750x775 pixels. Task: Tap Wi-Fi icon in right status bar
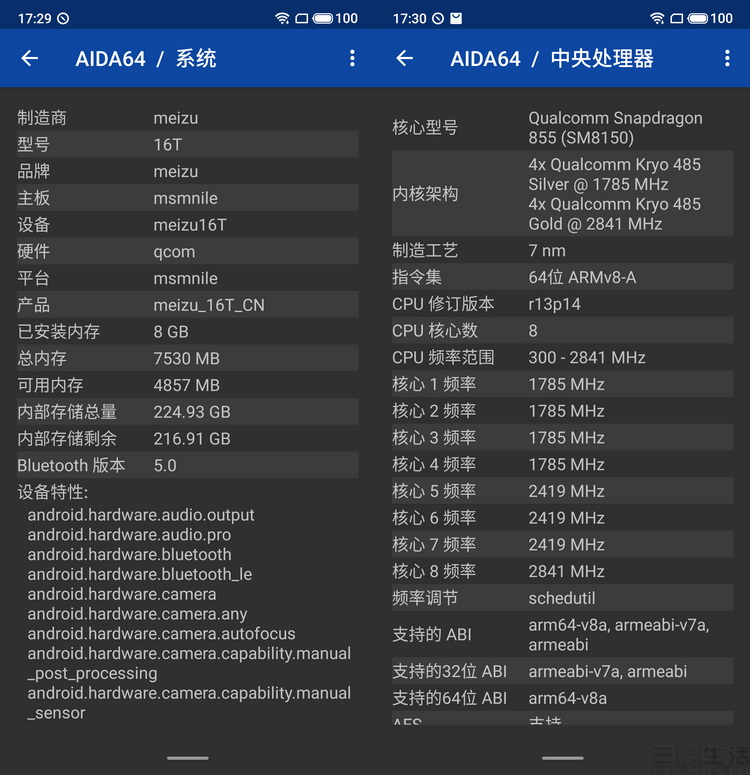click(657, 19)
